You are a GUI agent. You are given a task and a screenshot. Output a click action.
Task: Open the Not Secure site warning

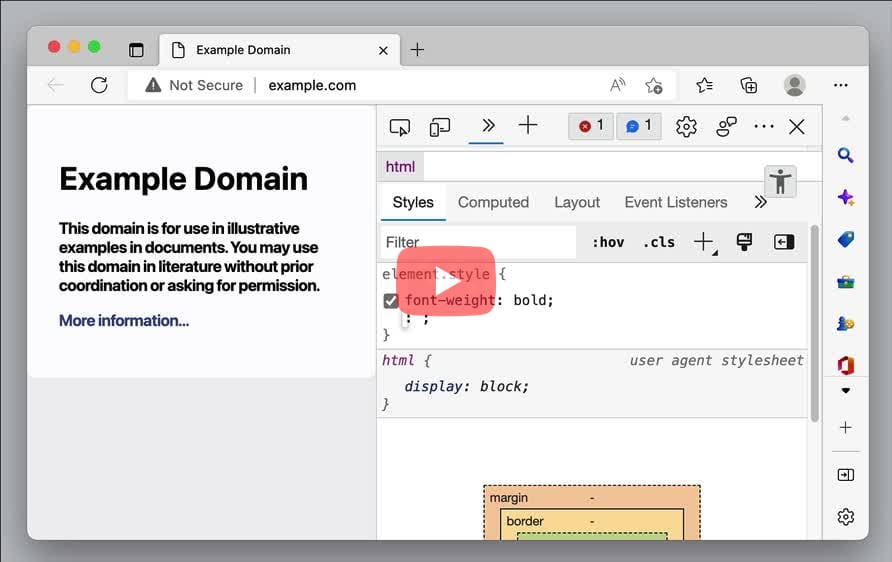[x=194, y=85]
